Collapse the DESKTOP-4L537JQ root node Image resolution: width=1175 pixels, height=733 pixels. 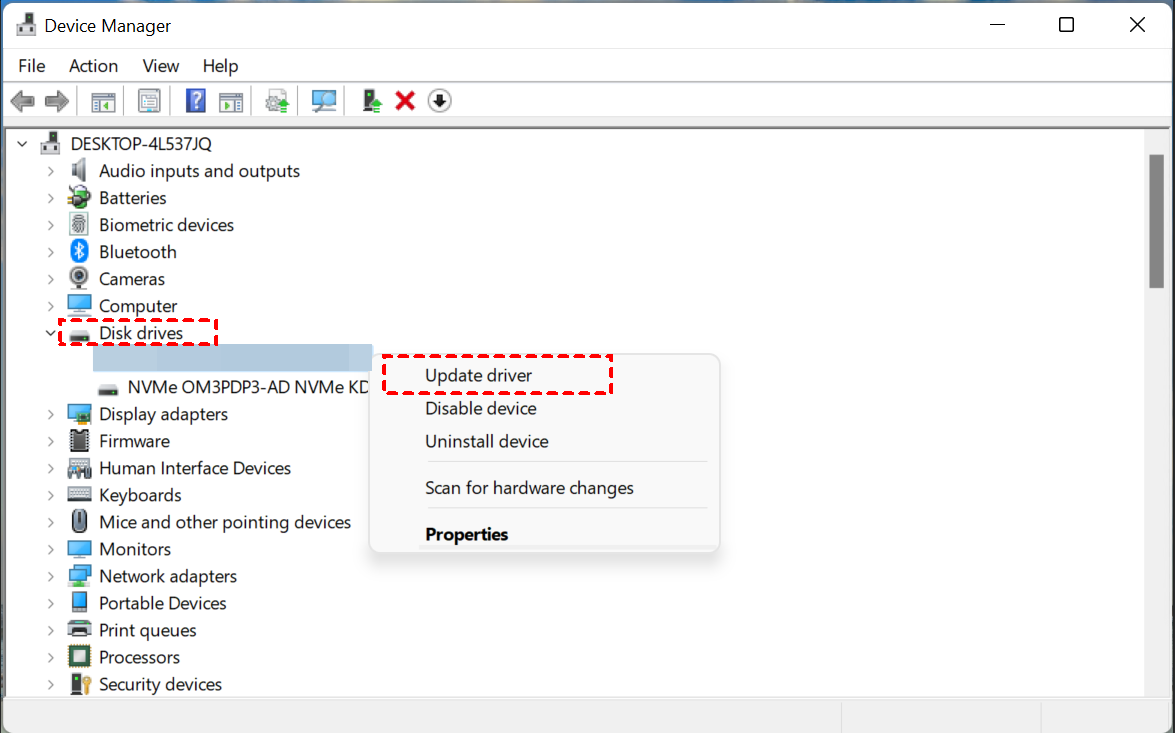22,143
